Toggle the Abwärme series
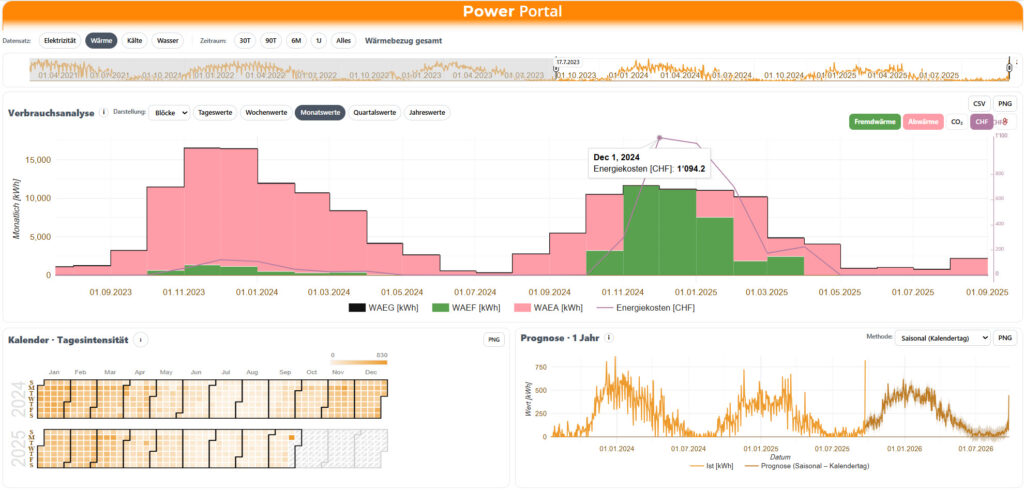Viewport: 1024px width, 490px height. [922, 122]
